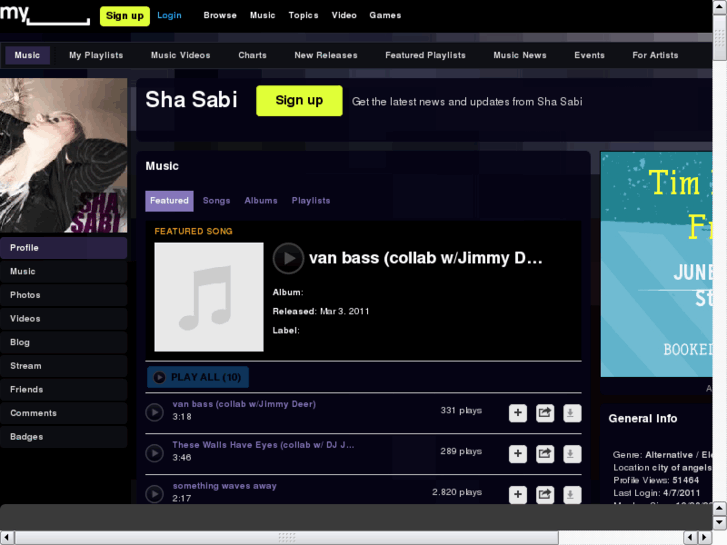Download the van bass 331 plays track
Image resolution: width=727 pixels, height=545 pixels.
point(572,413)
